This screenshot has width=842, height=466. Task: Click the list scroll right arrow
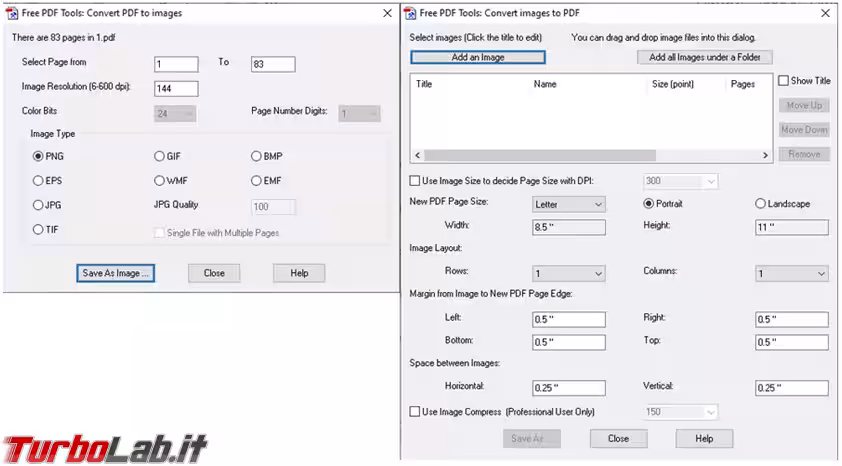pos(765,155)
